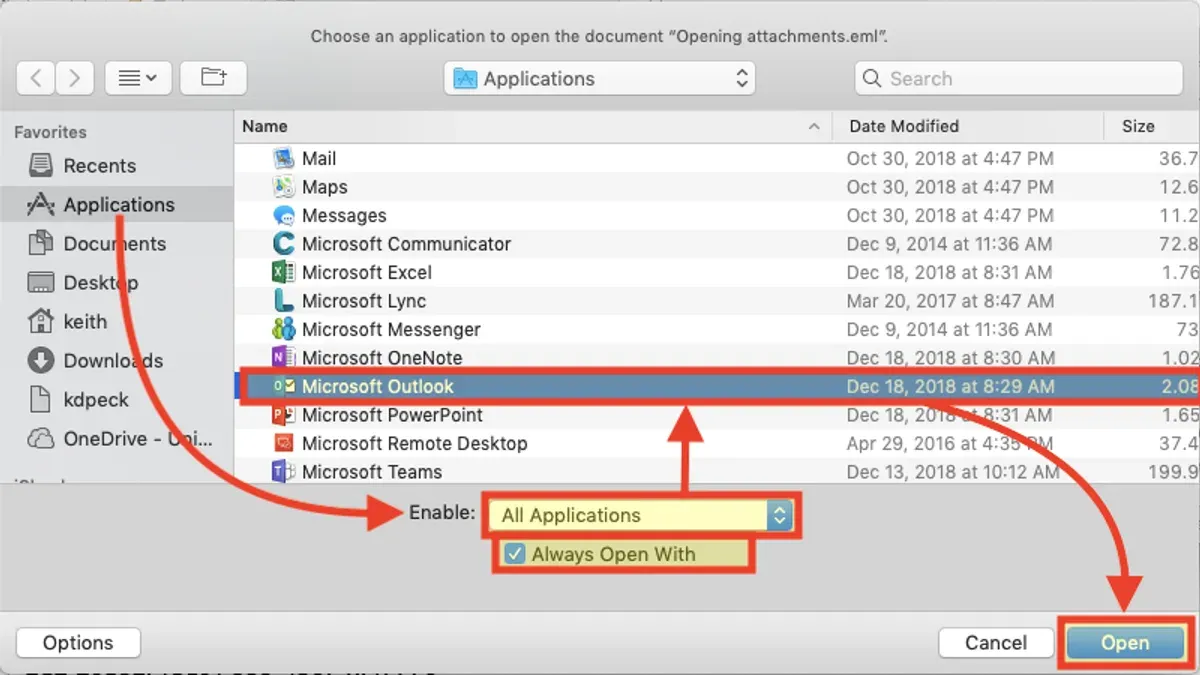Cancel the application chooser dialog
1200x675 pixels.
(x=995, y=643)
